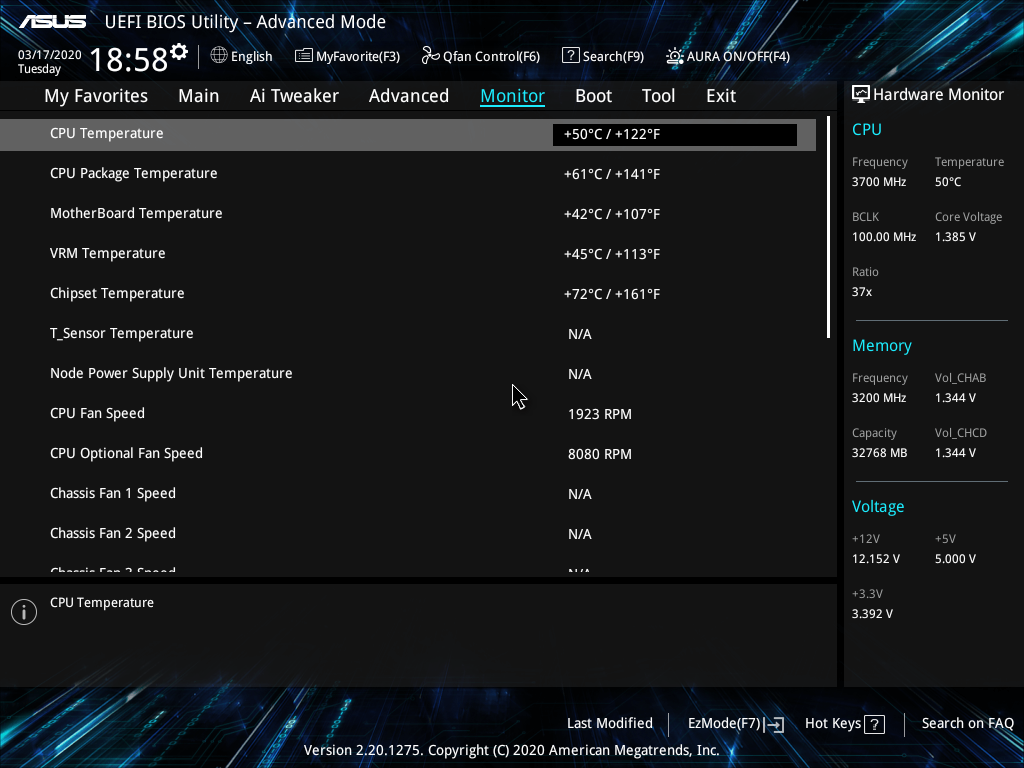Viewport: 1024px width, 768px height.
Task: Change language from English
Action: (x=251, y=56)
